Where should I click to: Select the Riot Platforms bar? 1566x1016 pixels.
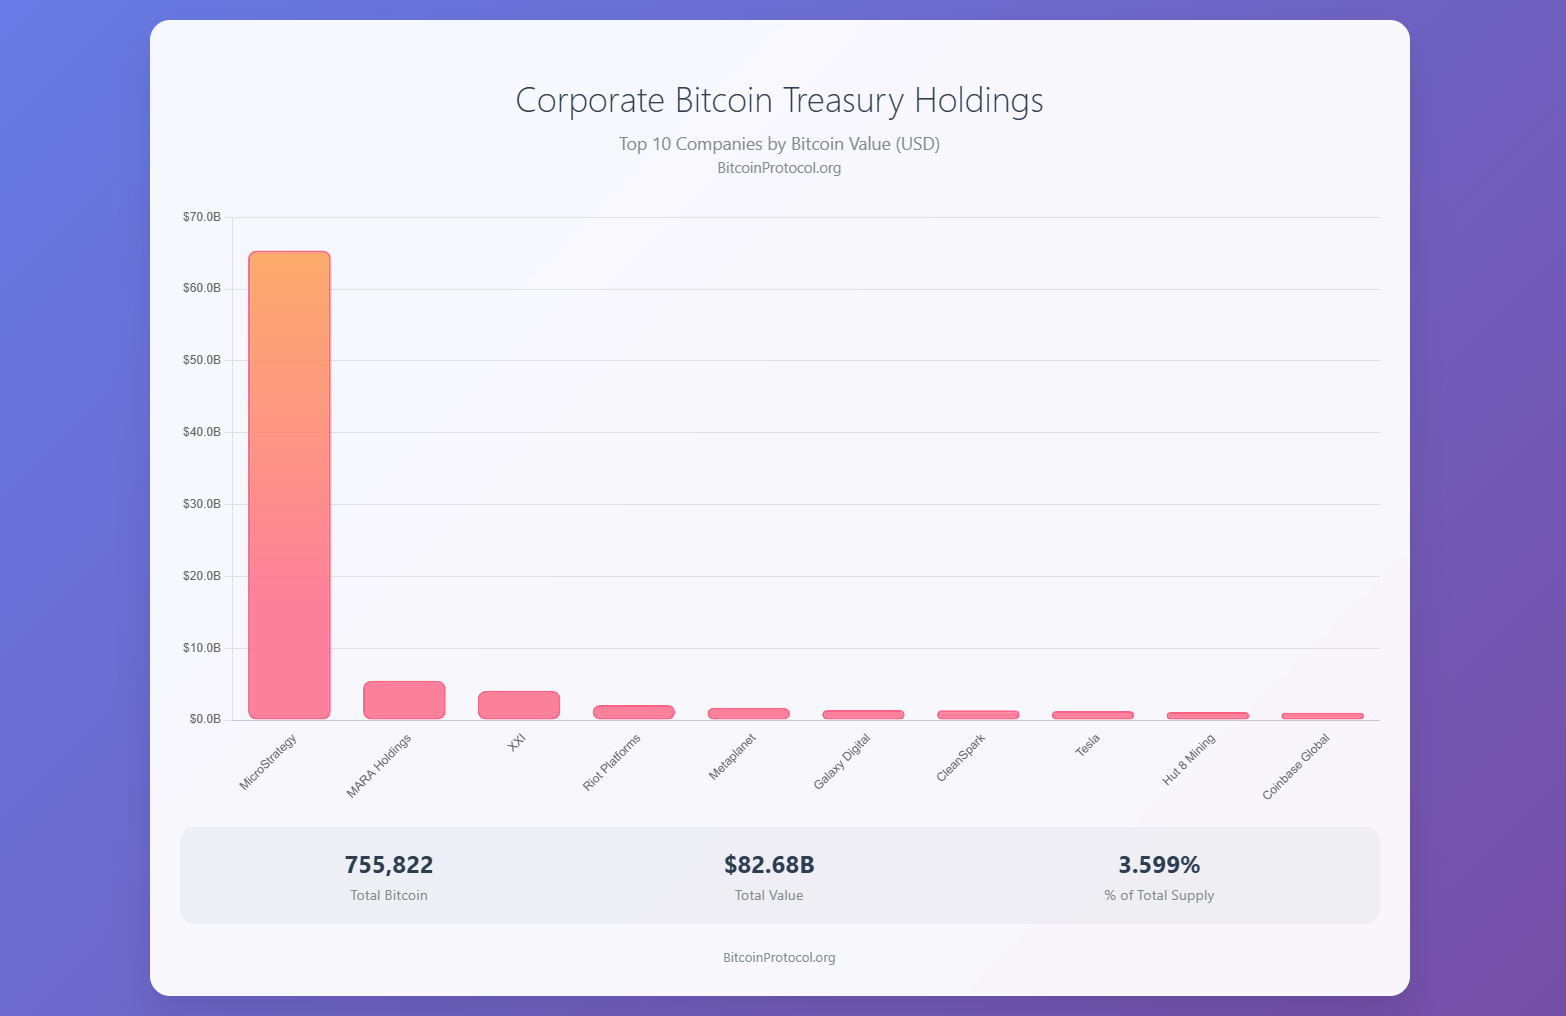click(634, 712)
